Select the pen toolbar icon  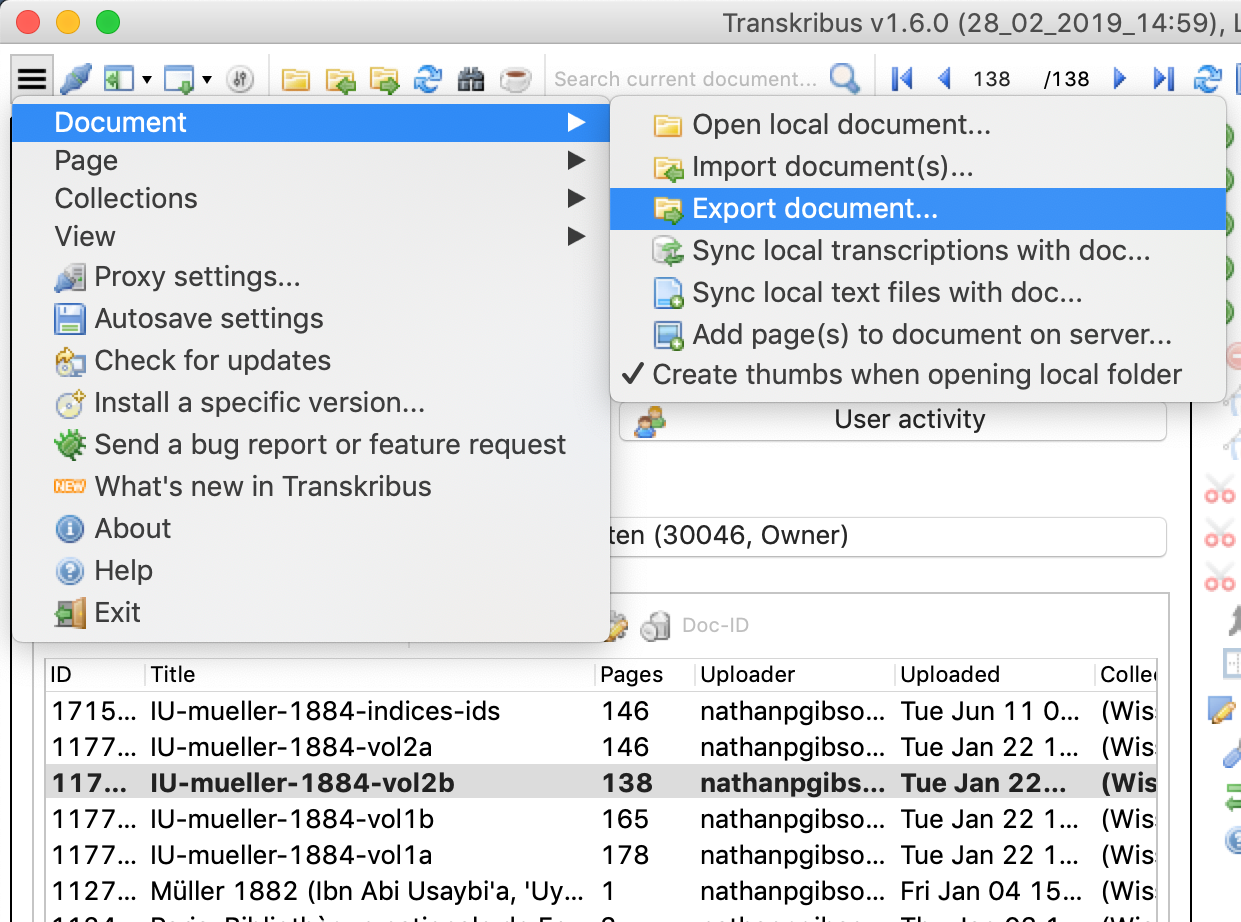[x=76, y=77]
